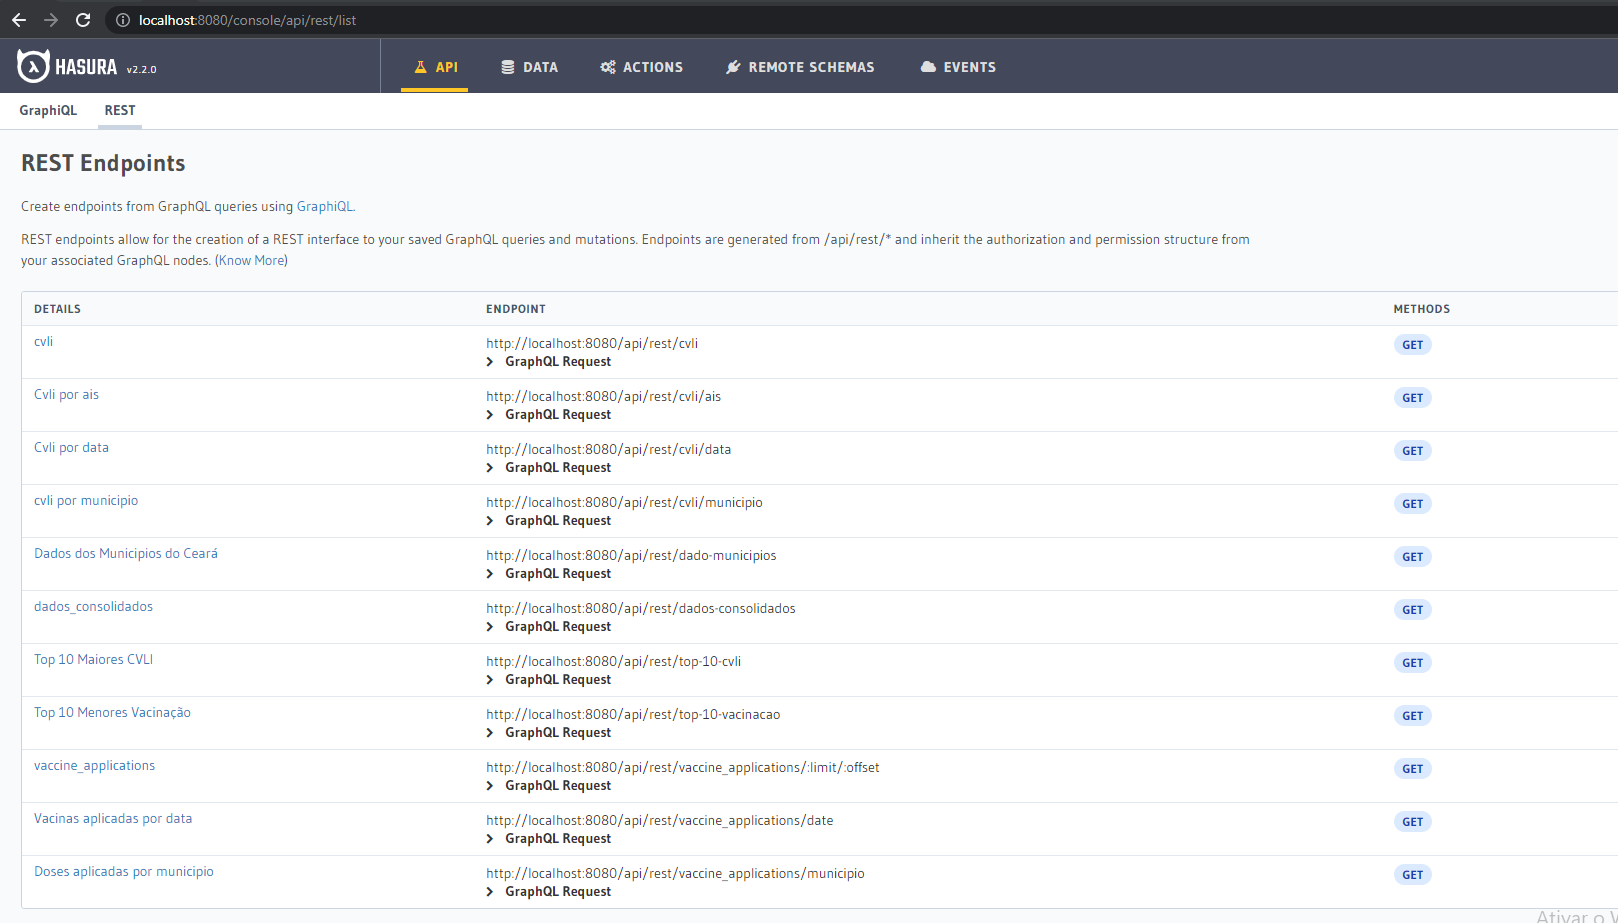
Task: Expand GraphQL Request for vaccine_applications
Action: coord(557,785)
